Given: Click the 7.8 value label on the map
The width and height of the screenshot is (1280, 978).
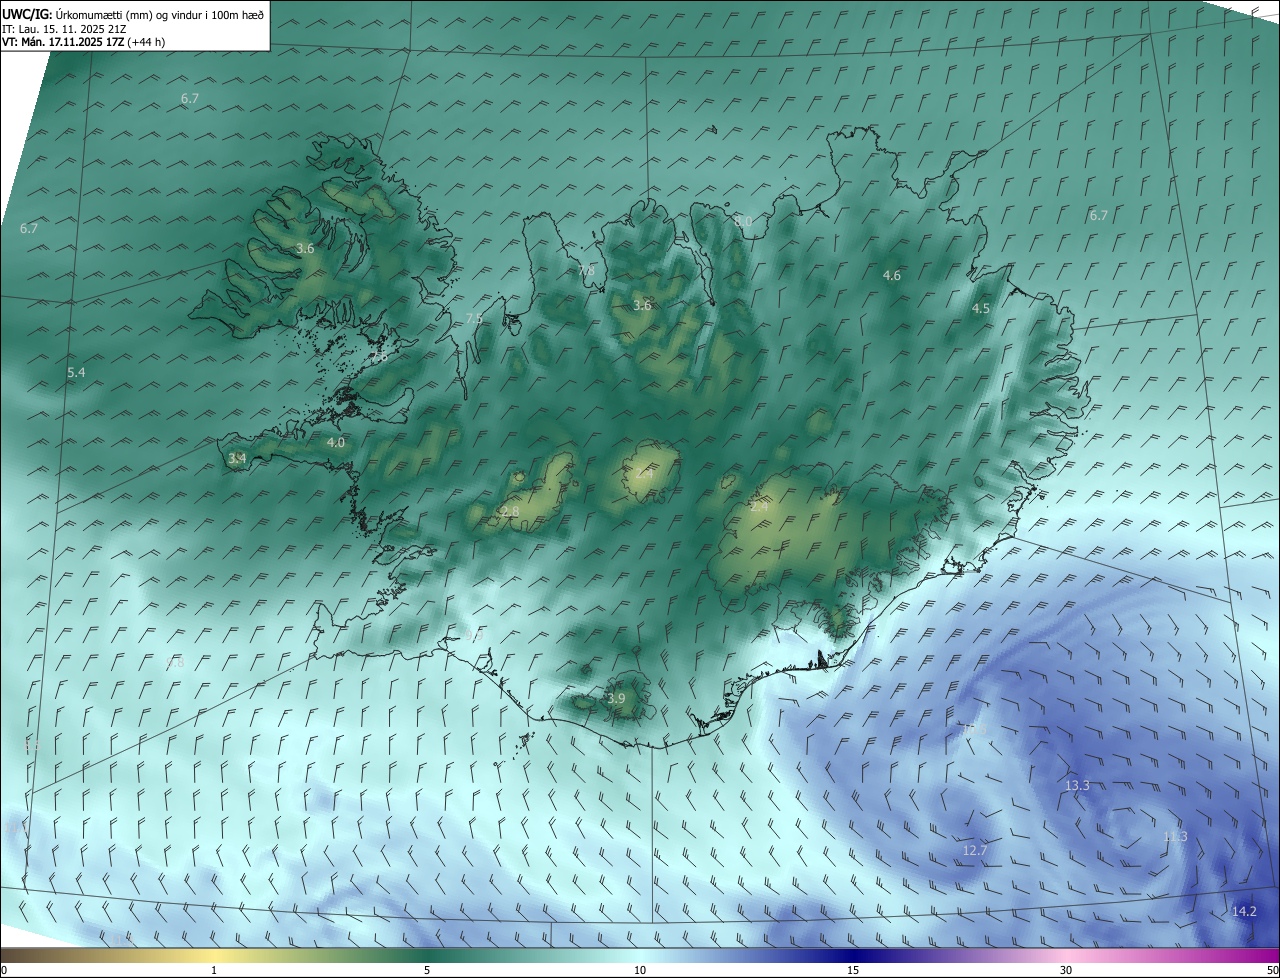Looking at the screenshot, I should (586, 270).
